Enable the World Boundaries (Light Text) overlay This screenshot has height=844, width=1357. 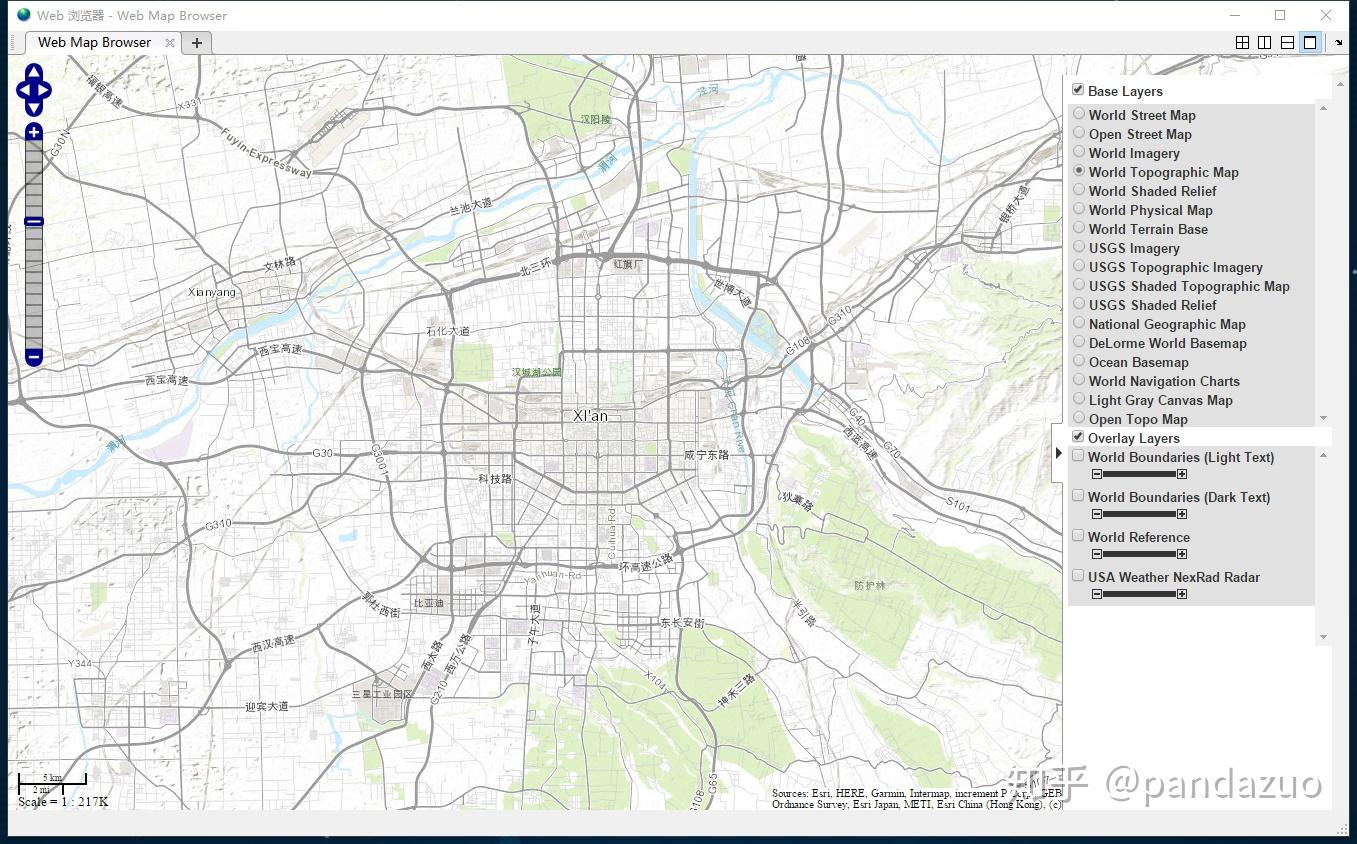[x=1078, y=454]
